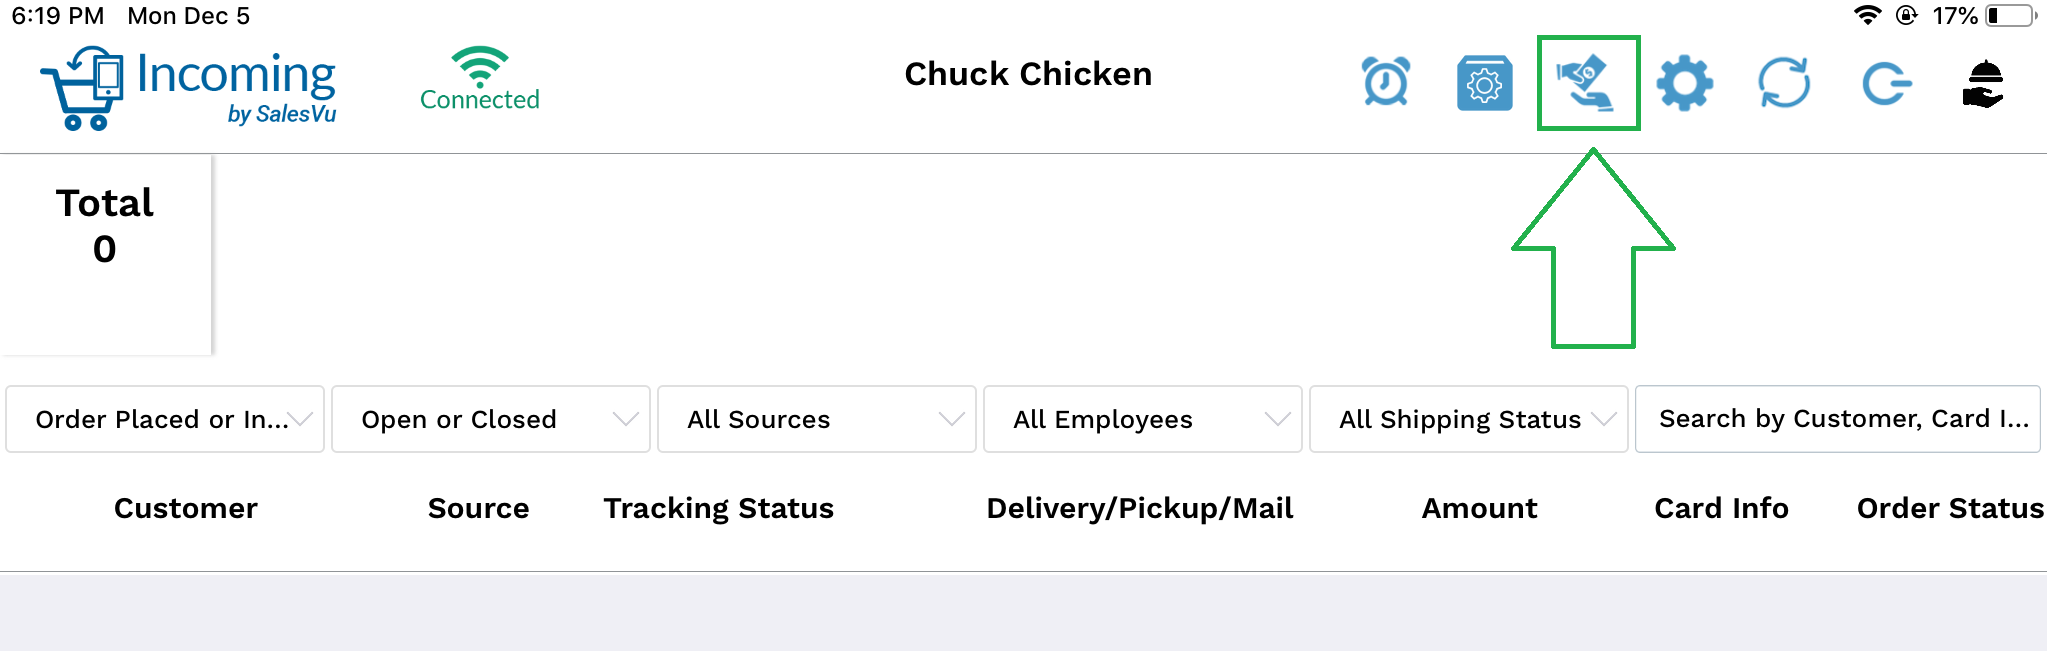Tap the logout arrow icon
The width and height of the screenshot is (2047, 651).
click(1886, 83)
